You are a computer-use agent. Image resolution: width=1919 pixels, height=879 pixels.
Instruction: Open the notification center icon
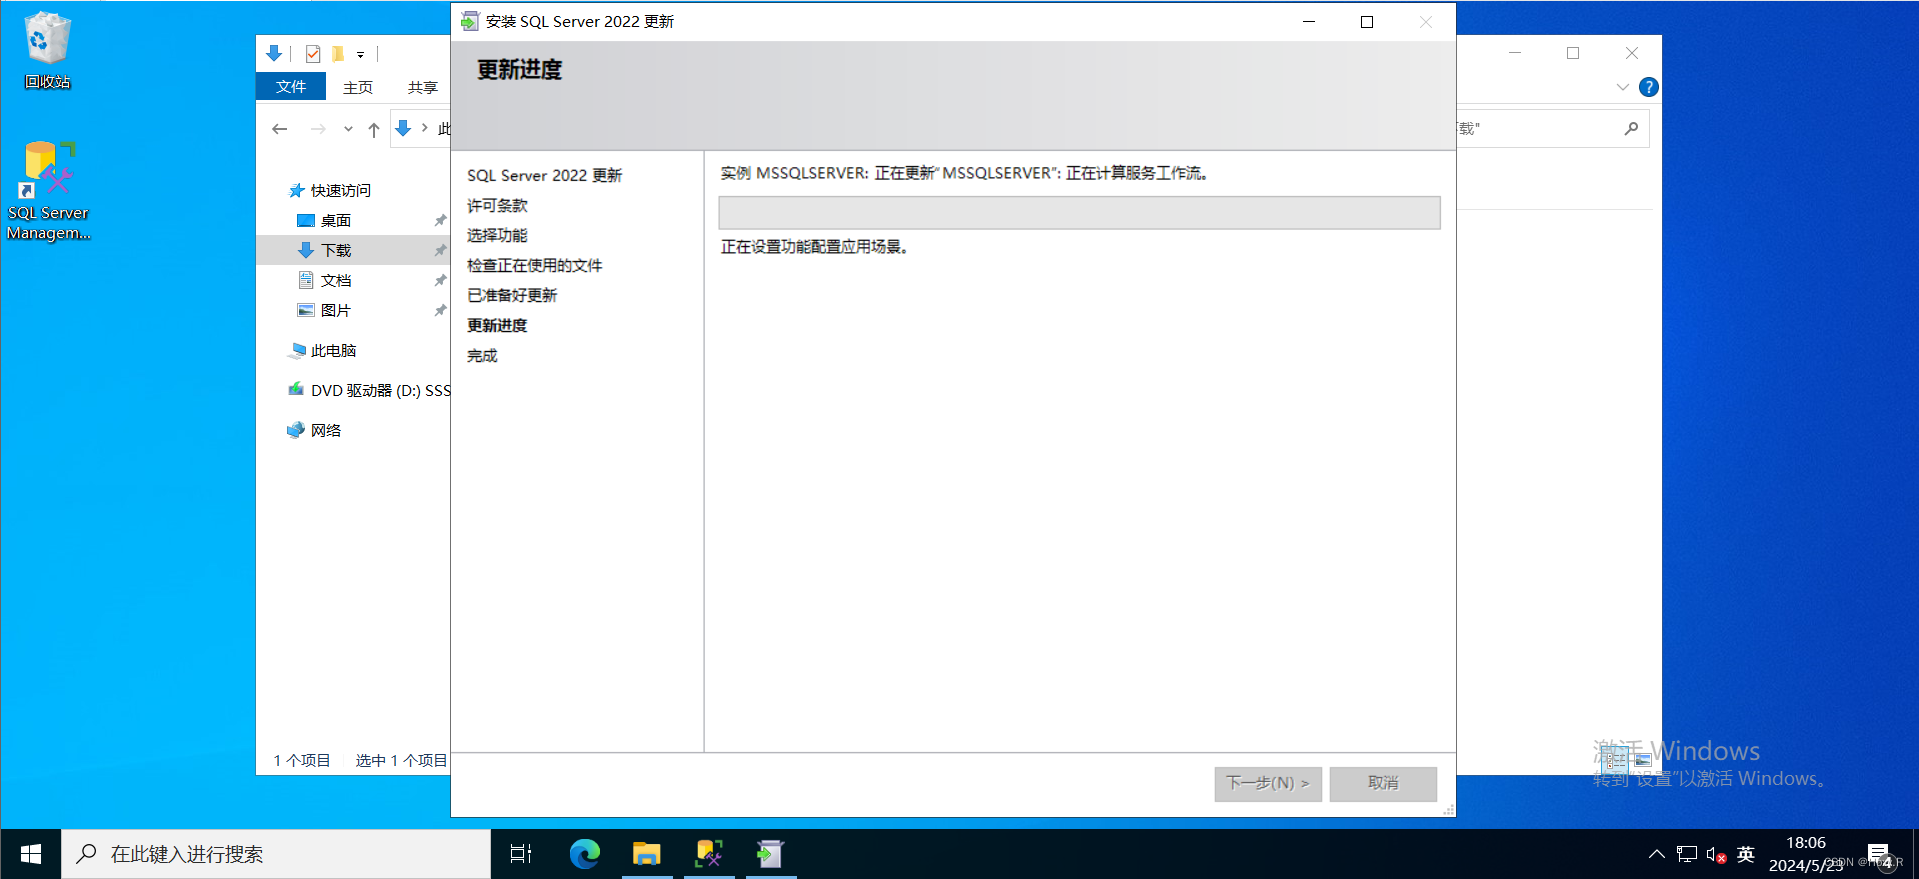pyautogui.click(x=1880, y=855)
